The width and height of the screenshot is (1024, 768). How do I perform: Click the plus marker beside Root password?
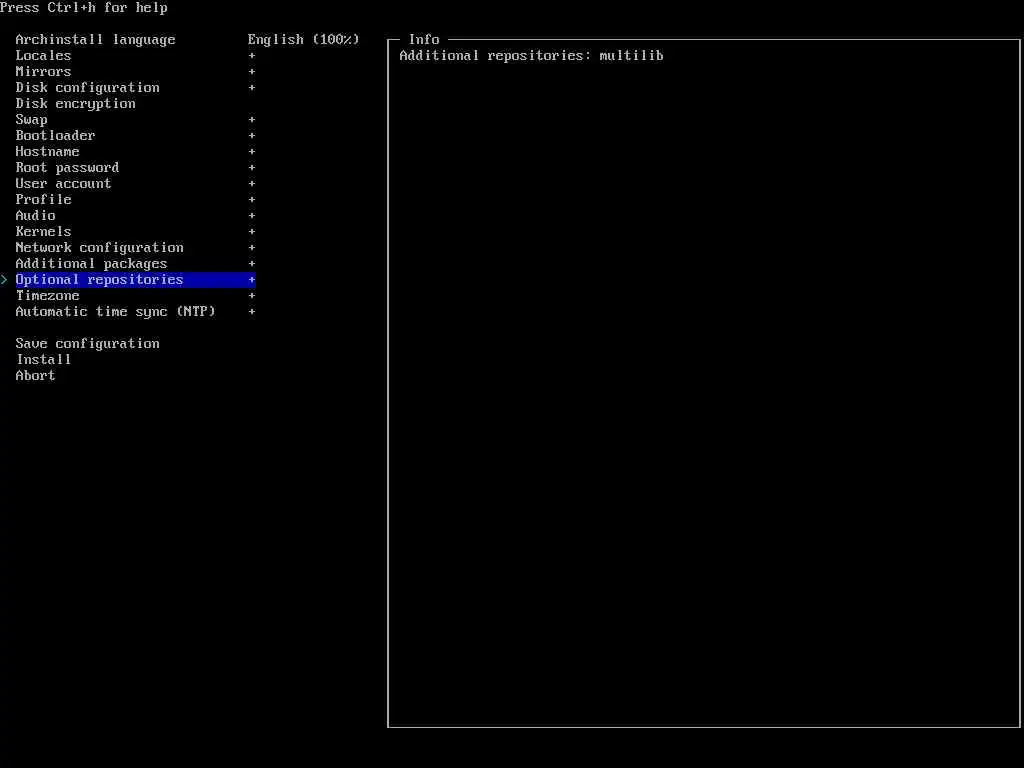coord(251,167)
